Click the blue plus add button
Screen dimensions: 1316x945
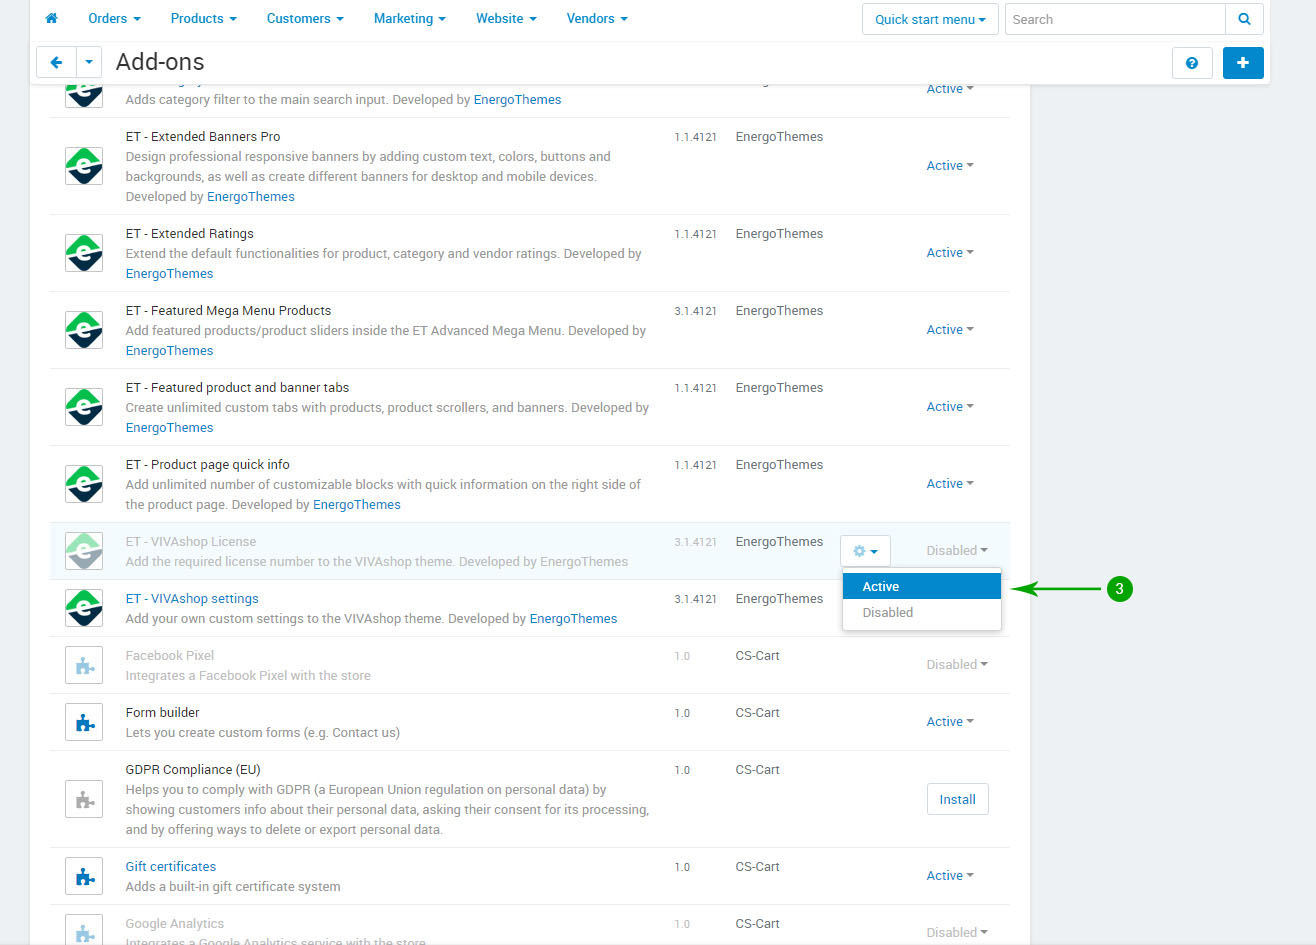pos(1243,62)
